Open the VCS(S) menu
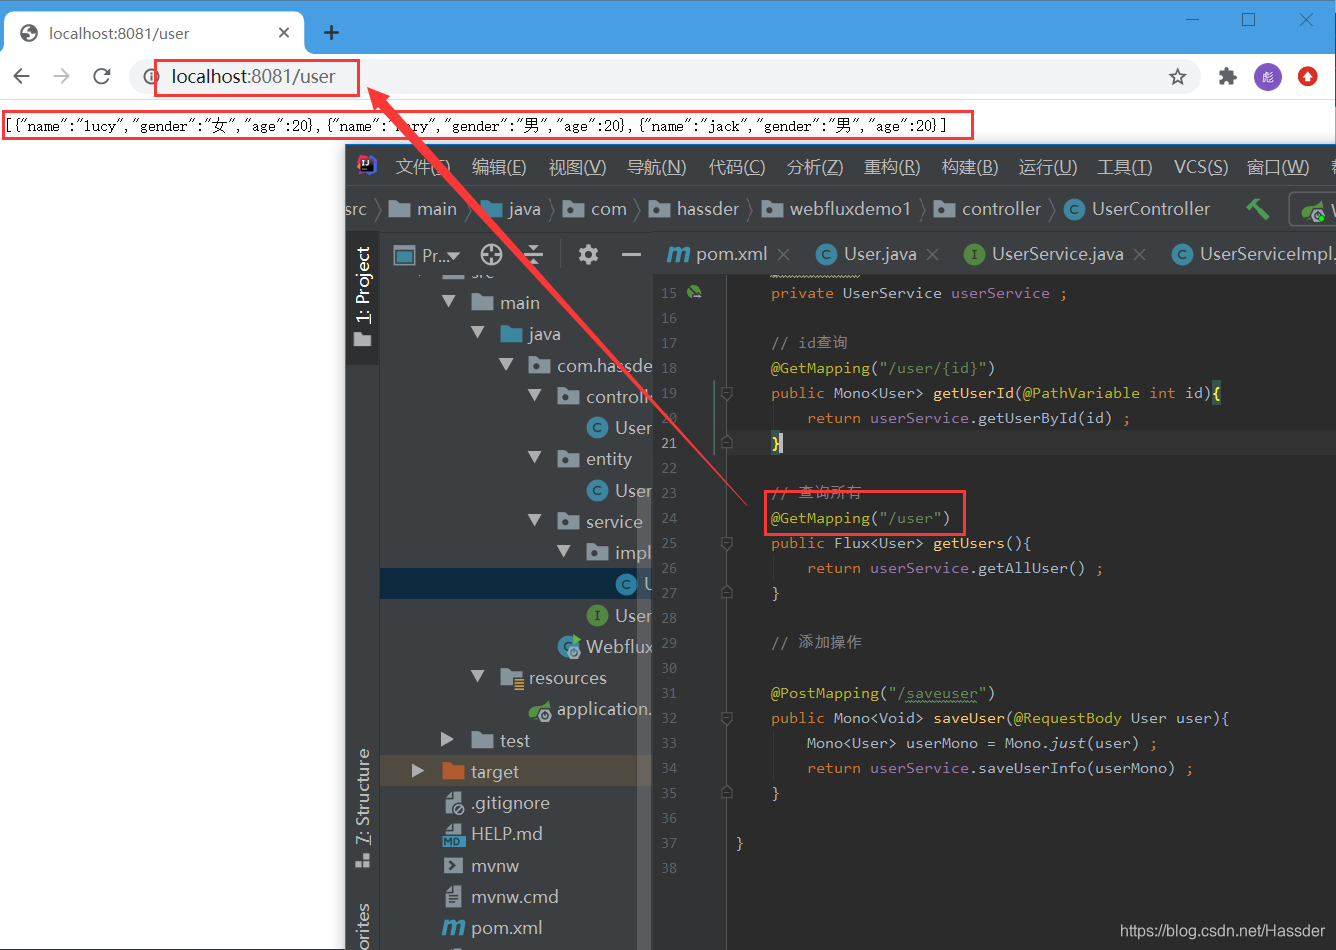 pos(1201,167)
